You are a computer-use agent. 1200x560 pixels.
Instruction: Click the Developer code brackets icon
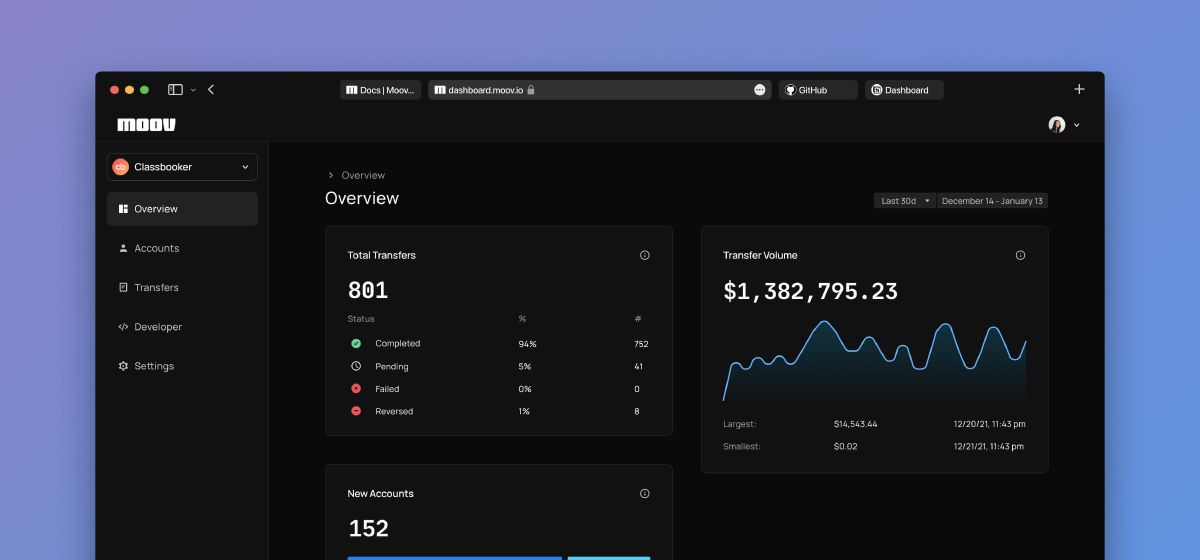123,327
